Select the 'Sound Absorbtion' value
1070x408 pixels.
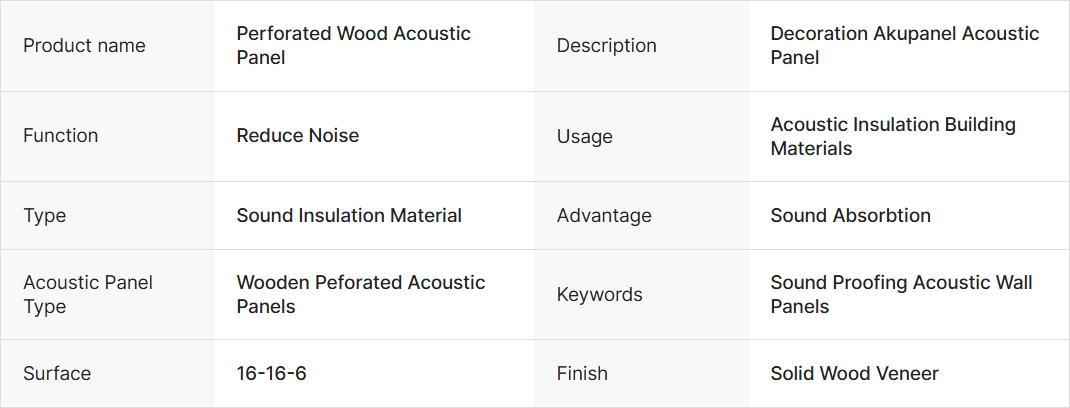coord(850,216)
